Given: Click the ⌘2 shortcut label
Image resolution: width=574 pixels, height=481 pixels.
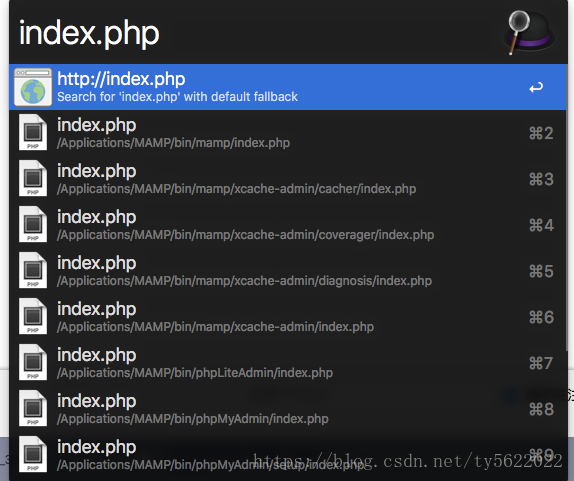Looking at the screenshot, I should click(x=541, y=133).
